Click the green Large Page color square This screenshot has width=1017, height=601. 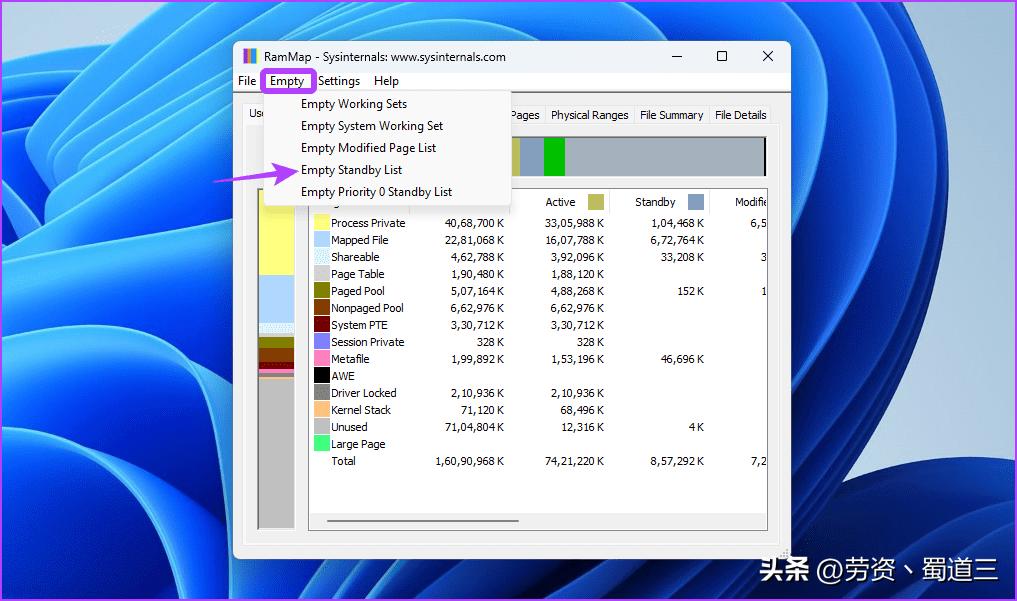click(x=322, y=443)
